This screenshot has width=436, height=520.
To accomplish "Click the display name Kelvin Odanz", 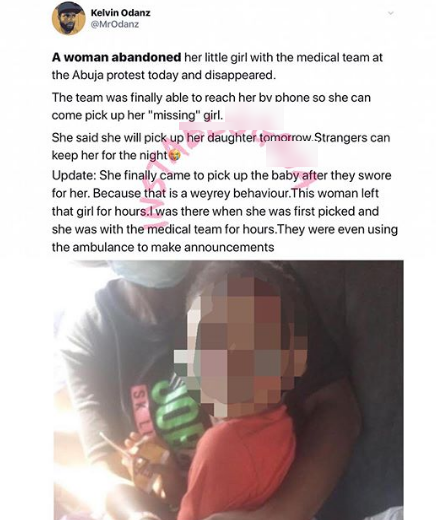I will pyautogui.click(x=120, y=13).
